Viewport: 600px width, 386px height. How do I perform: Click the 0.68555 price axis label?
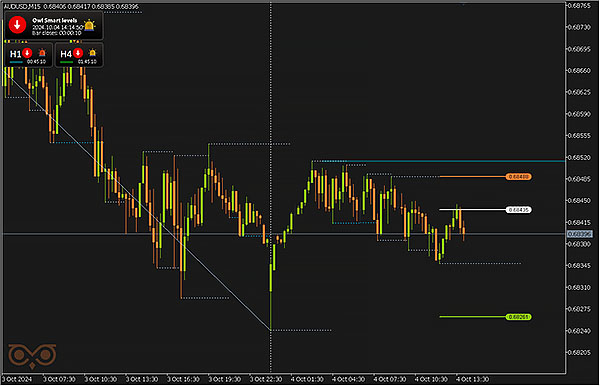pos(579,135)
